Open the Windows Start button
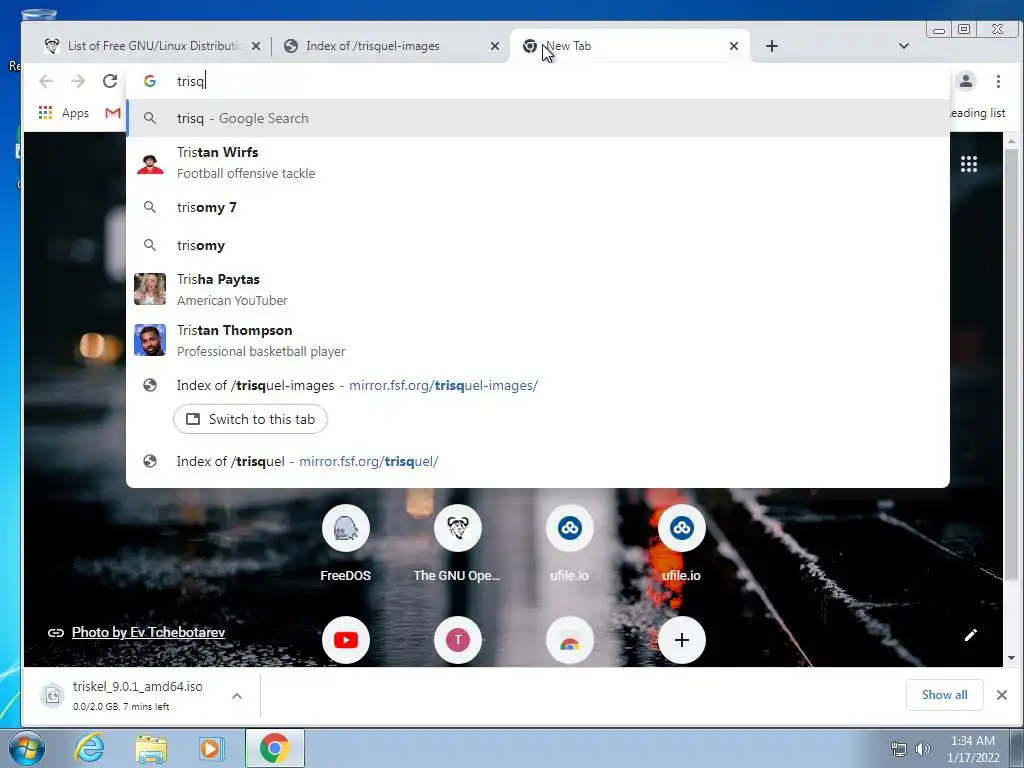 (26, 748)
